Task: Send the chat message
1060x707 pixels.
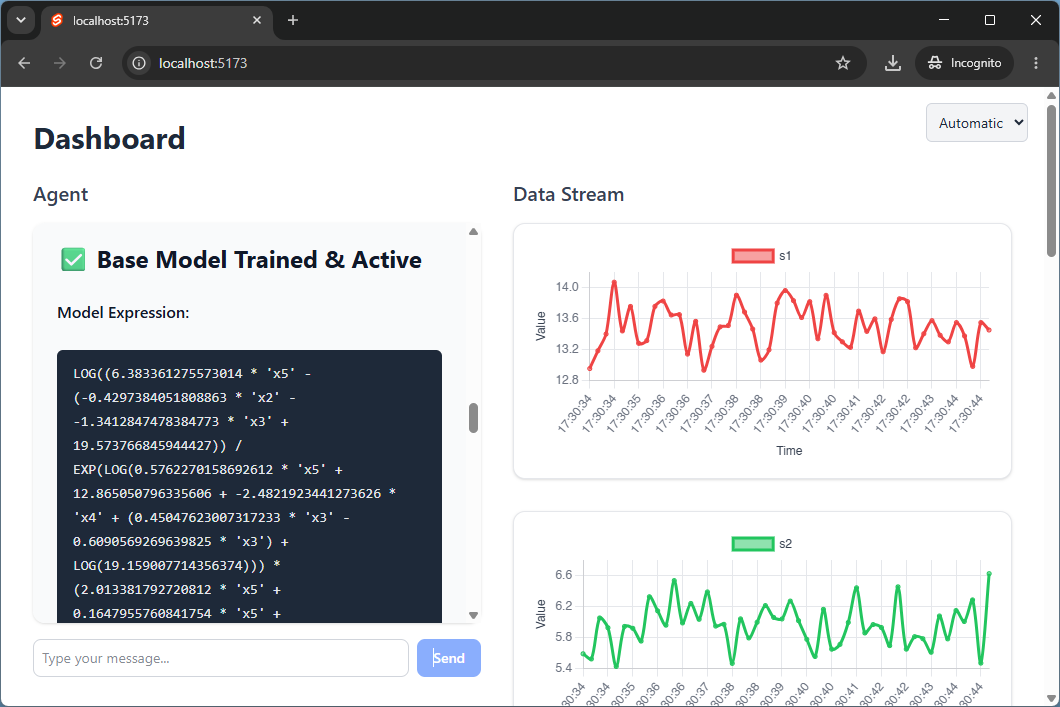Action: pyautogui.click(x=449, y=658)
